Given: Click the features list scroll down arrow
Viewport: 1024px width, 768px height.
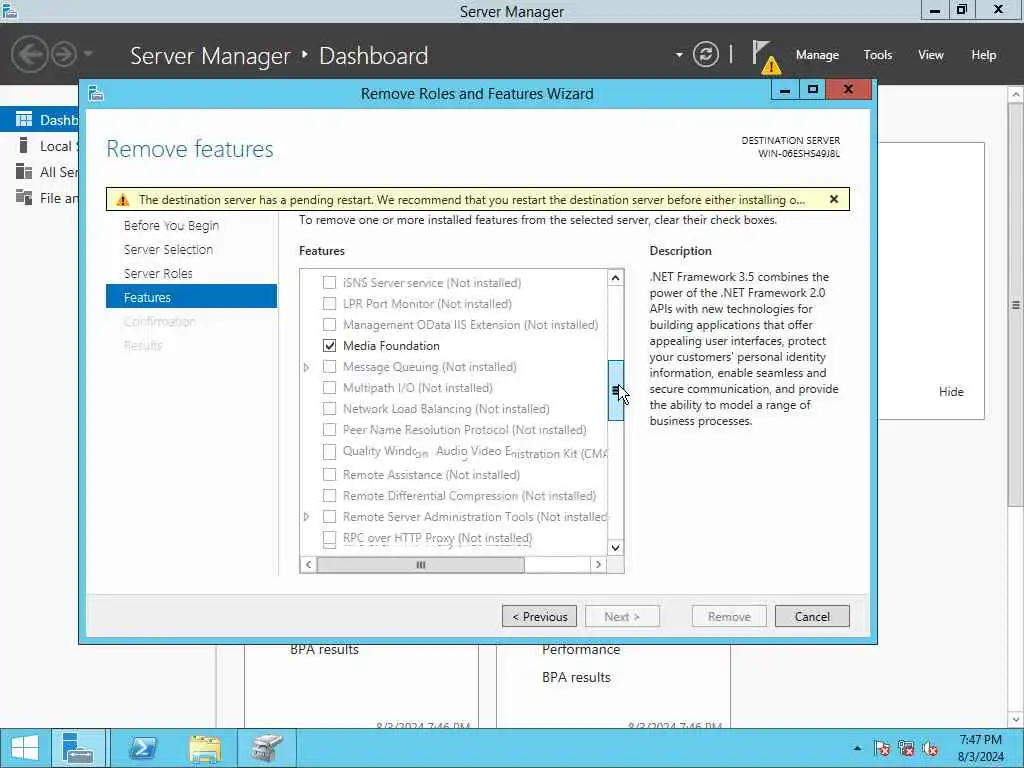Looking at the screenshot, I should tap(615, 547).
